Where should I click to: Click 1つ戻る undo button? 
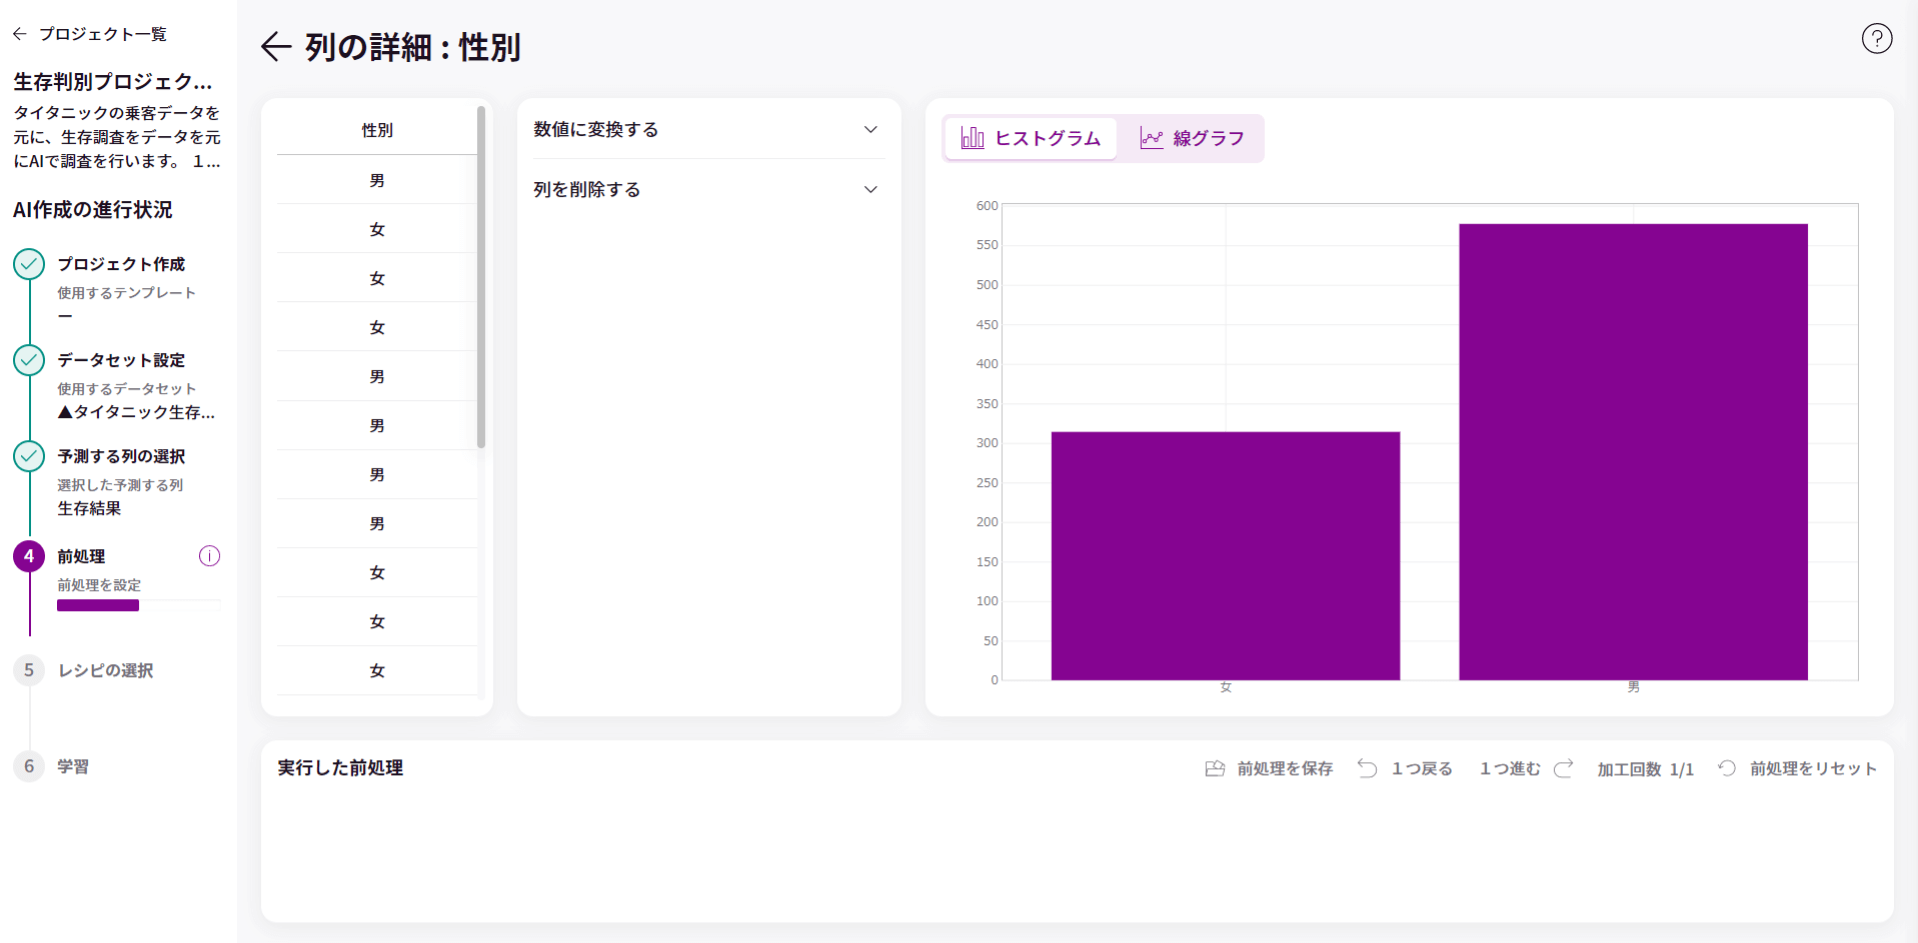pos(1405,768)
